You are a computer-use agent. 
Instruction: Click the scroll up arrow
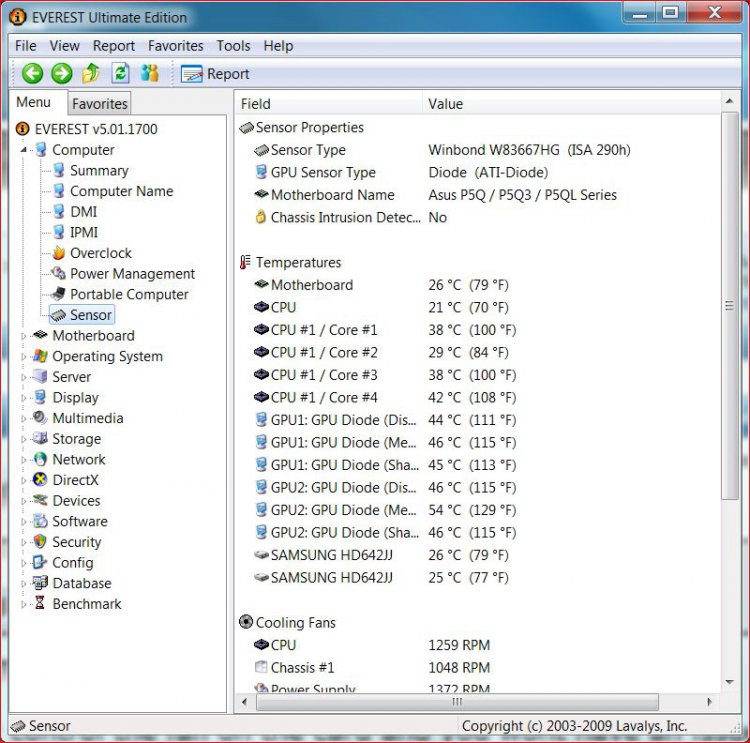[729, 101]
